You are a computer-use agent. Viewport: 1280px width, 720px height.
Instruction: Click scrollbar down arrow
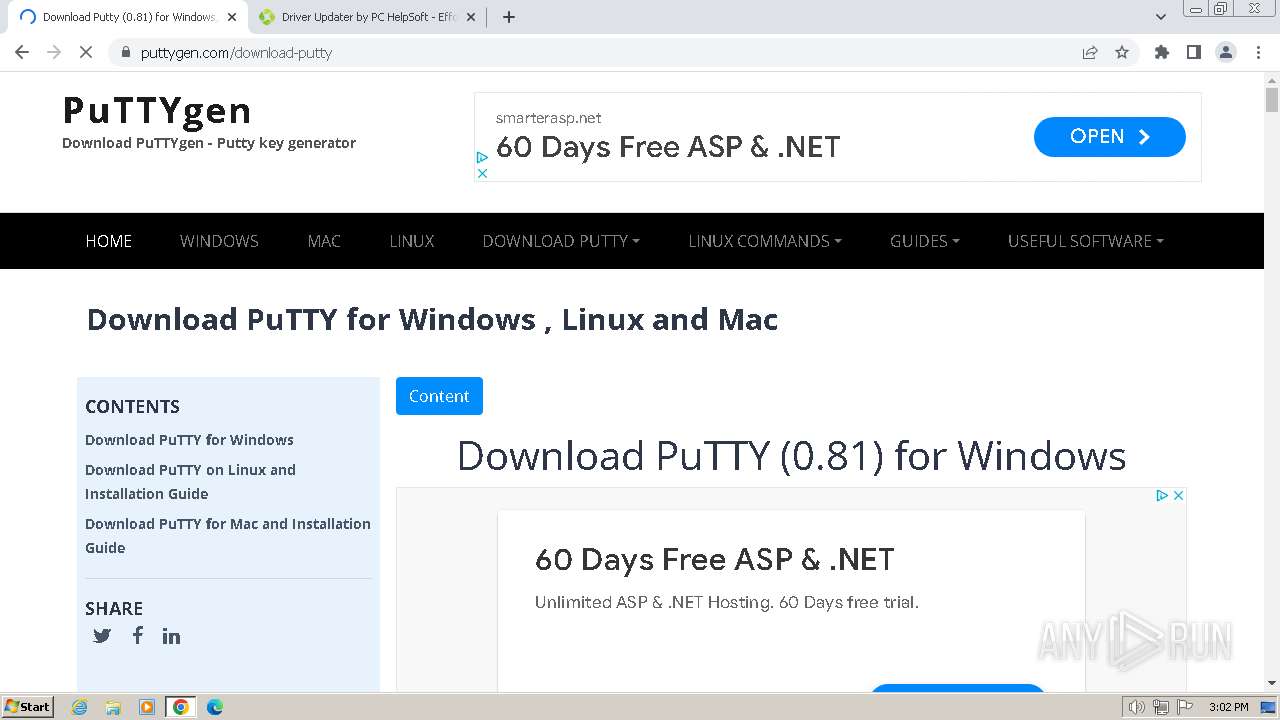1272,683
